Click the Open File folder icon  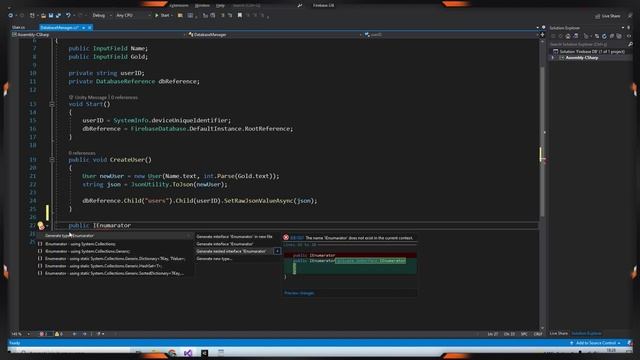point(43,16)
